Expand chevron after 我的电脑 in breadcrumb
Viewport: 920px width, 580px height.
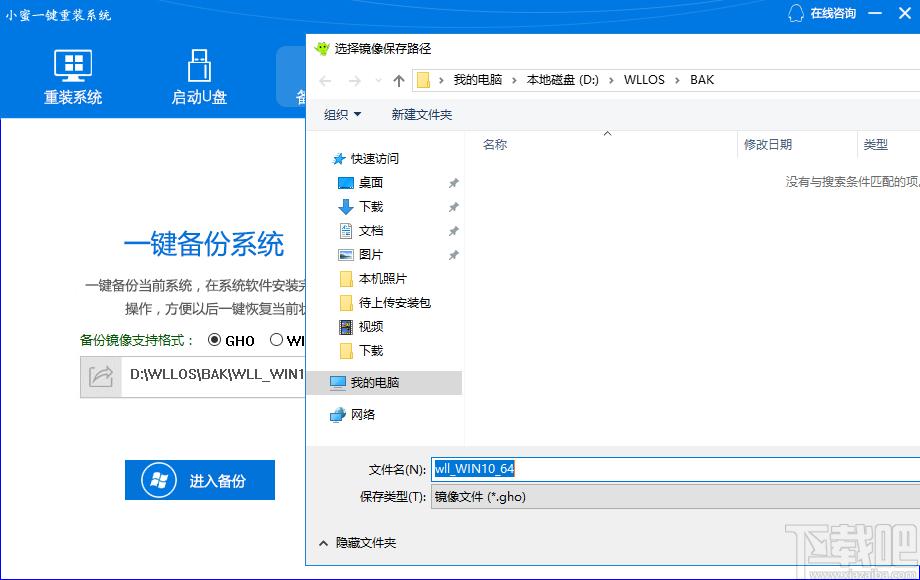coord(514,80)
